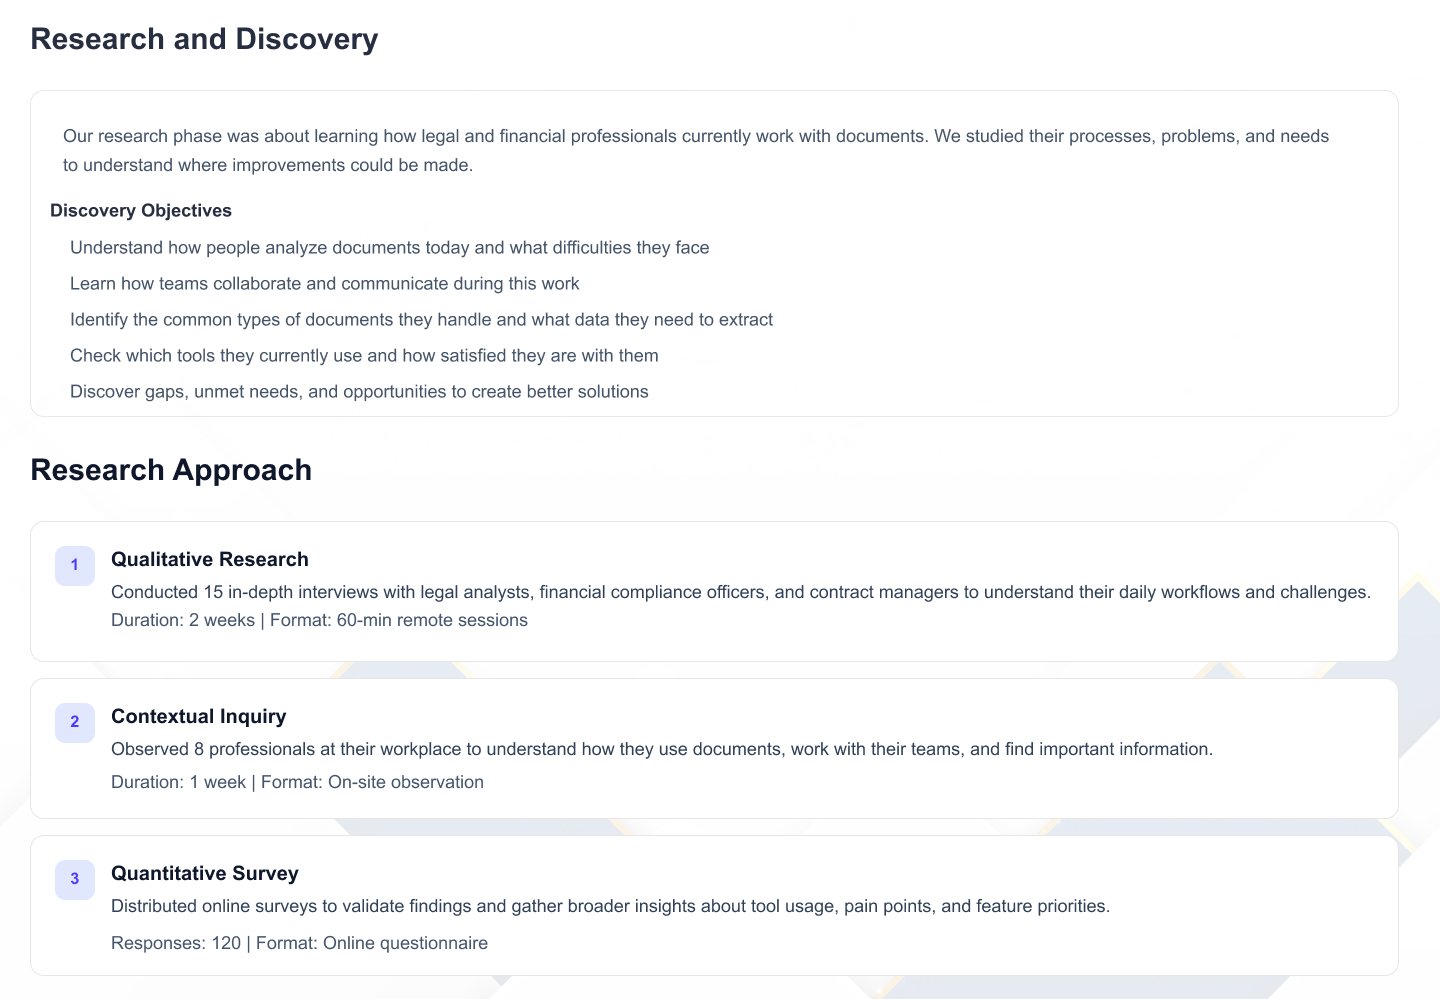Image resolution: width=1440 pixels, height=999 pixels.
Task: Click the objective about currently used tools
Action: coord(364,356)
